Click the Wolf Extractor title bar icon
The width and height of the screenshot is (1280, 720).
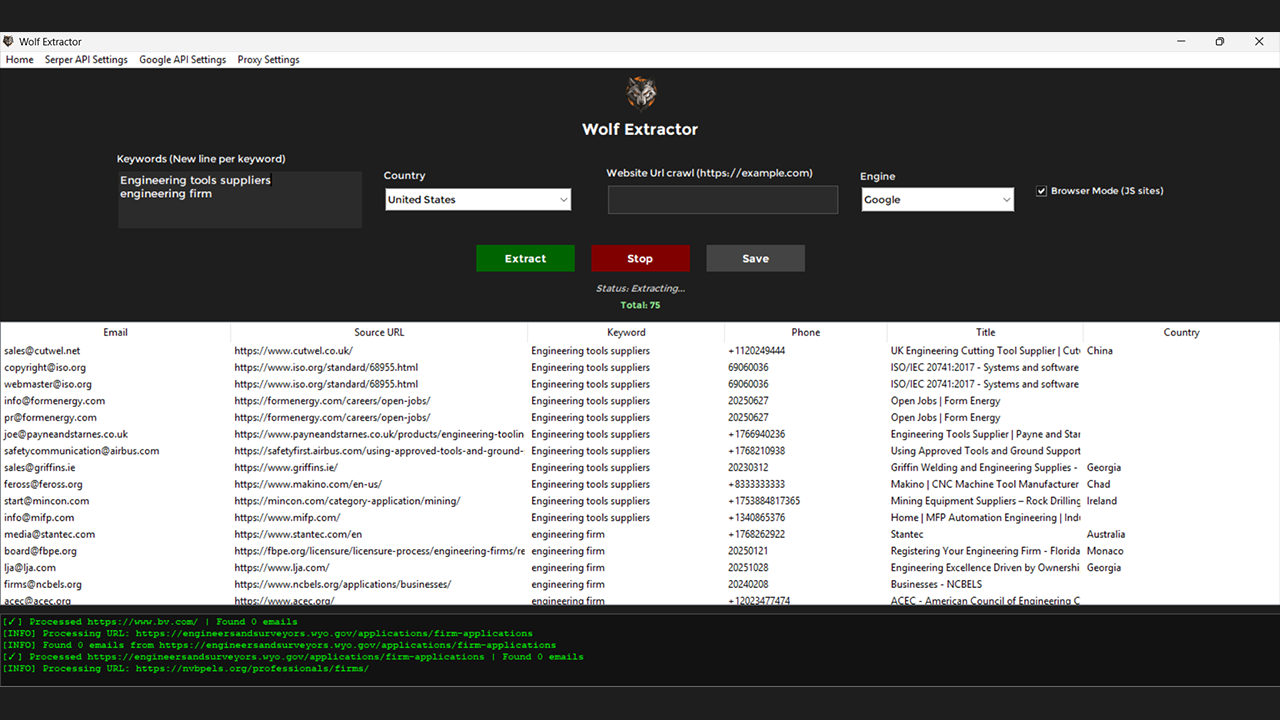coord(8,42)
